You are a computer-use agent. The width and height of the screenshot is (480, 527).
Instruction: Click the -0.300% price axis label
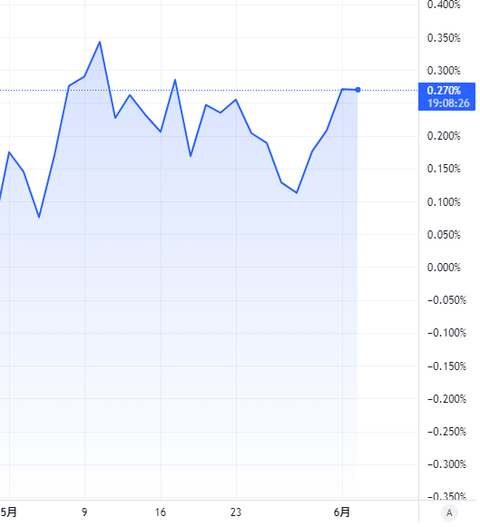(447, 464)
